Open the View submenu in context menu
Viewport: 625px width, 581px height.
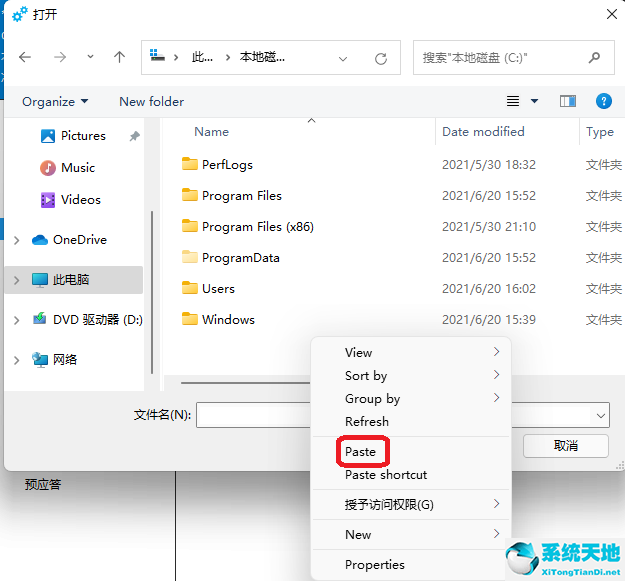click(411, 352)
